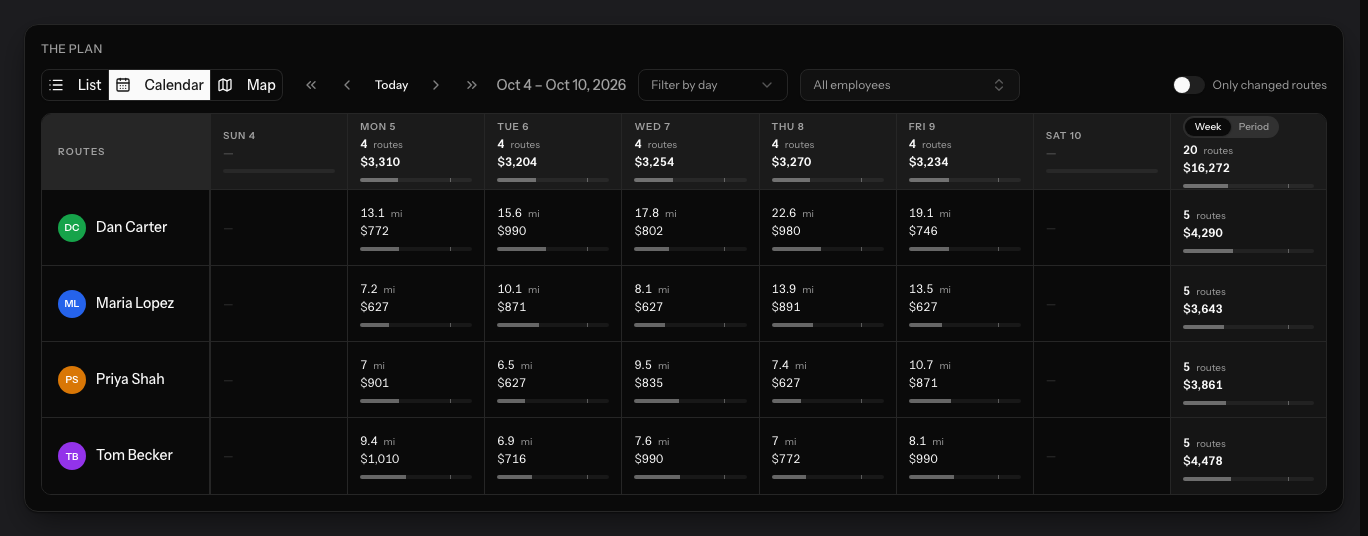Click Tom Becker's TB avatar
The image size is (1368, 536).
pos(72,456)
